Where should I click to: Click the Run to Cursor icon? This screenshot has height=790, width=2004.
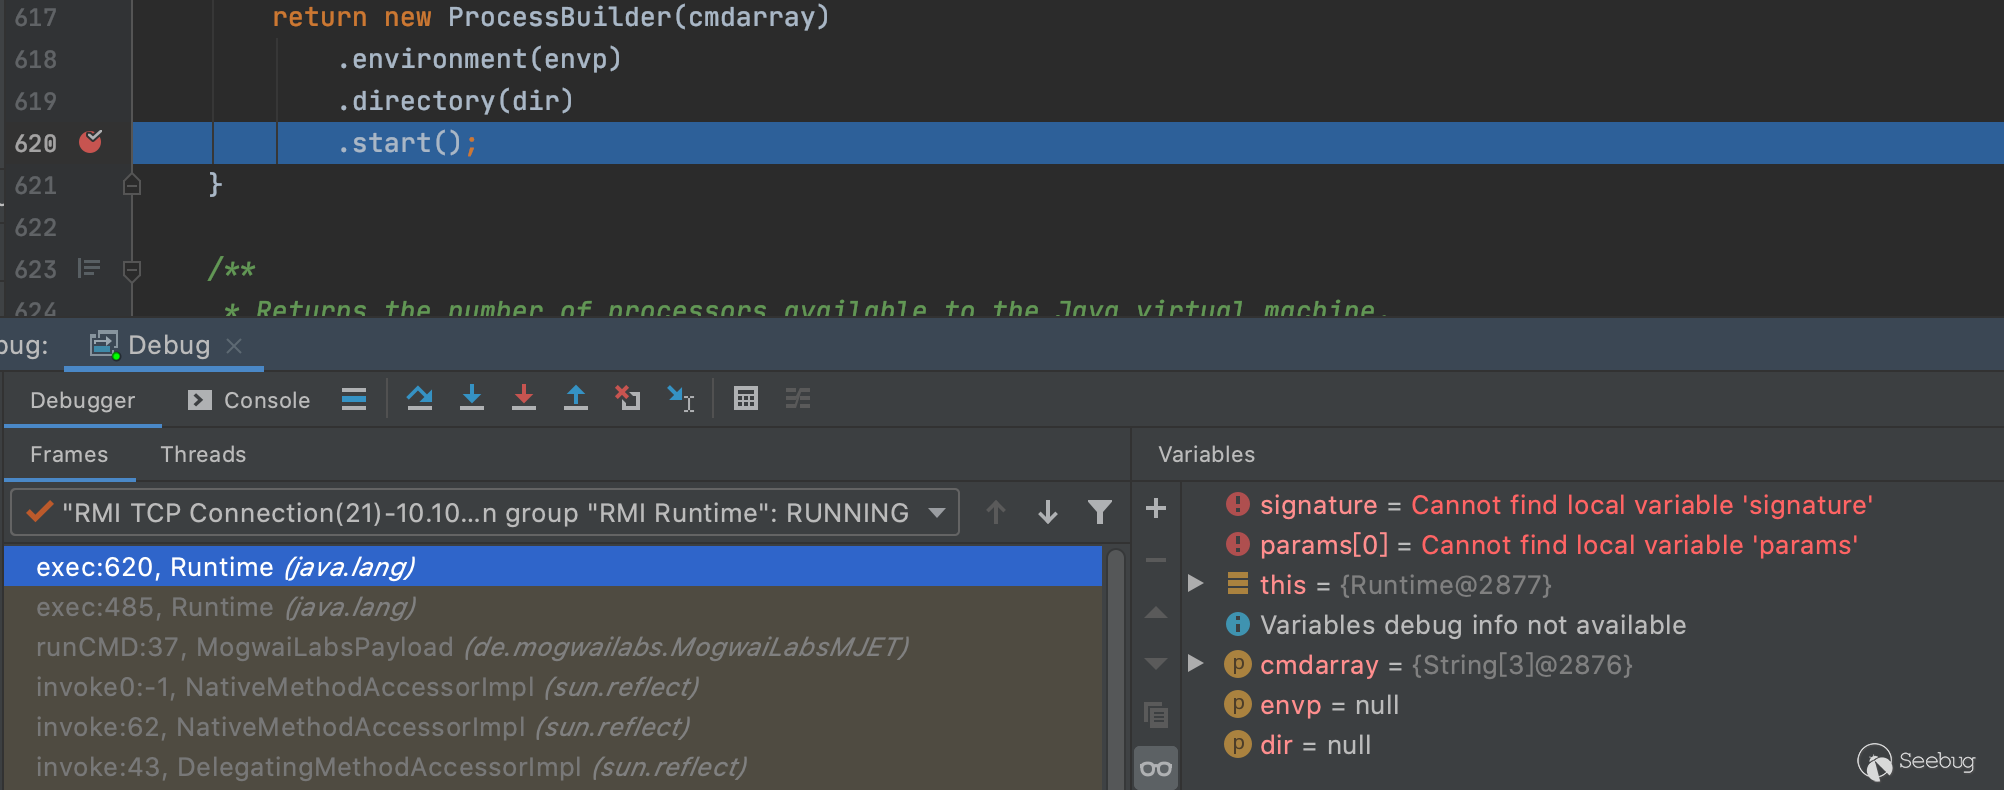coord(680,399)
